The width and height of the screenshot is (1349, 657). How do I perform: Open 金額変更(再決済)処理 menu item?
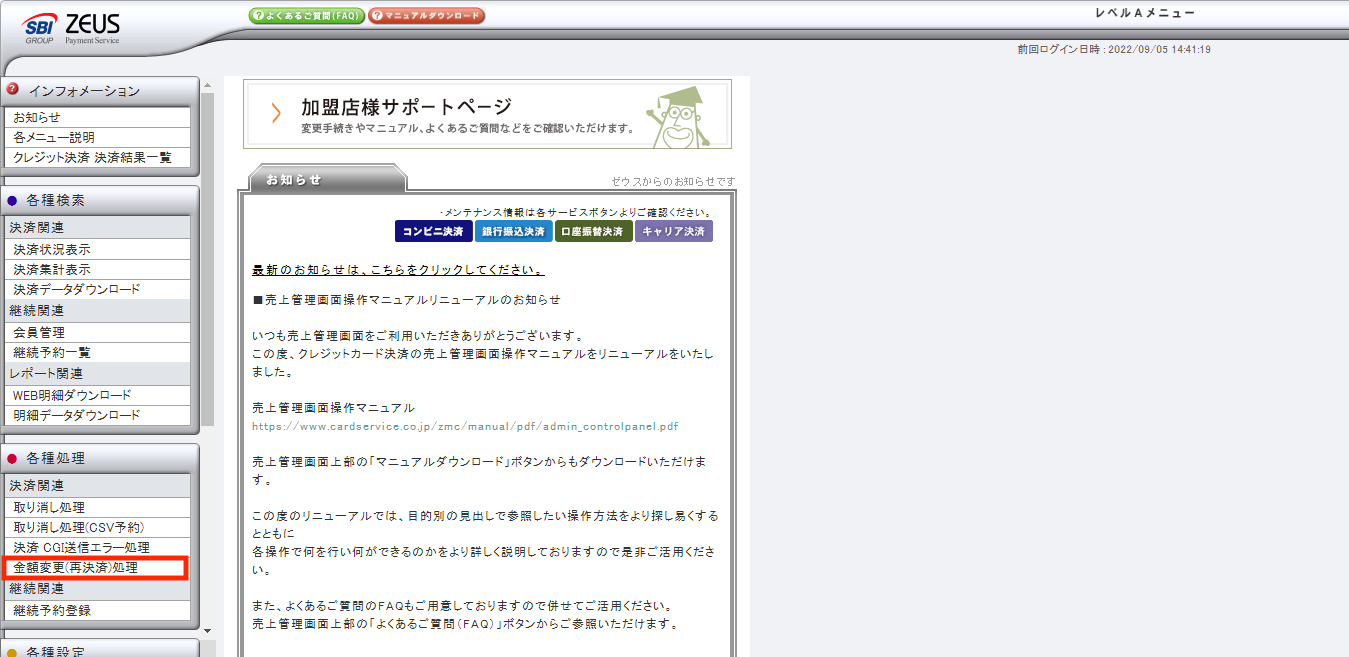tap(96, 568)
